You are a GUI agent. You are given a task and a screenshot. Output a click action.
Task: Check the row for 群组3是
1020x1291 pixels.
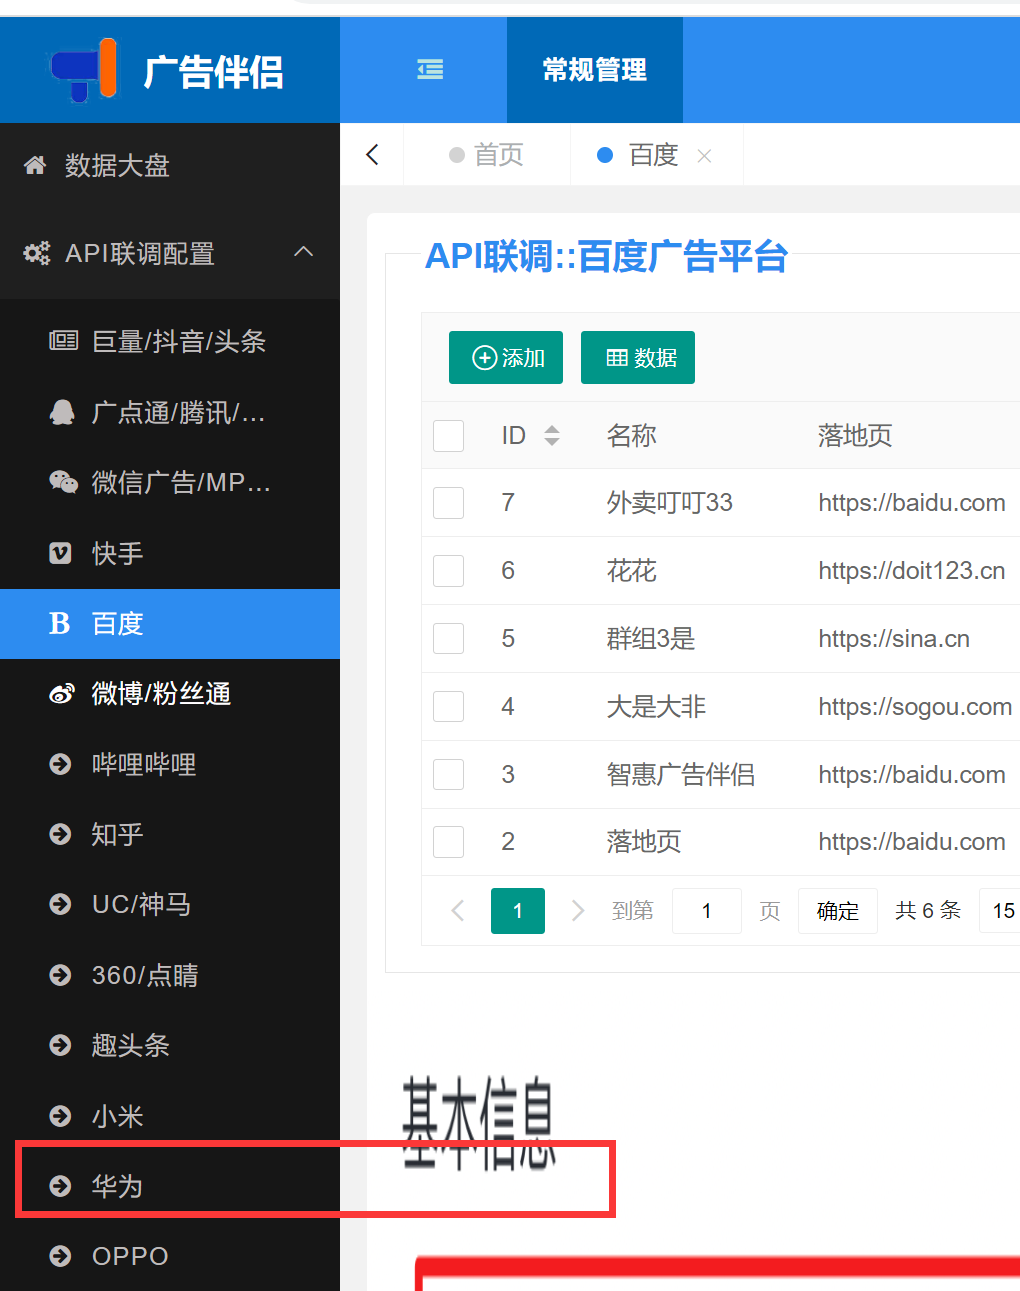[449, 638]
